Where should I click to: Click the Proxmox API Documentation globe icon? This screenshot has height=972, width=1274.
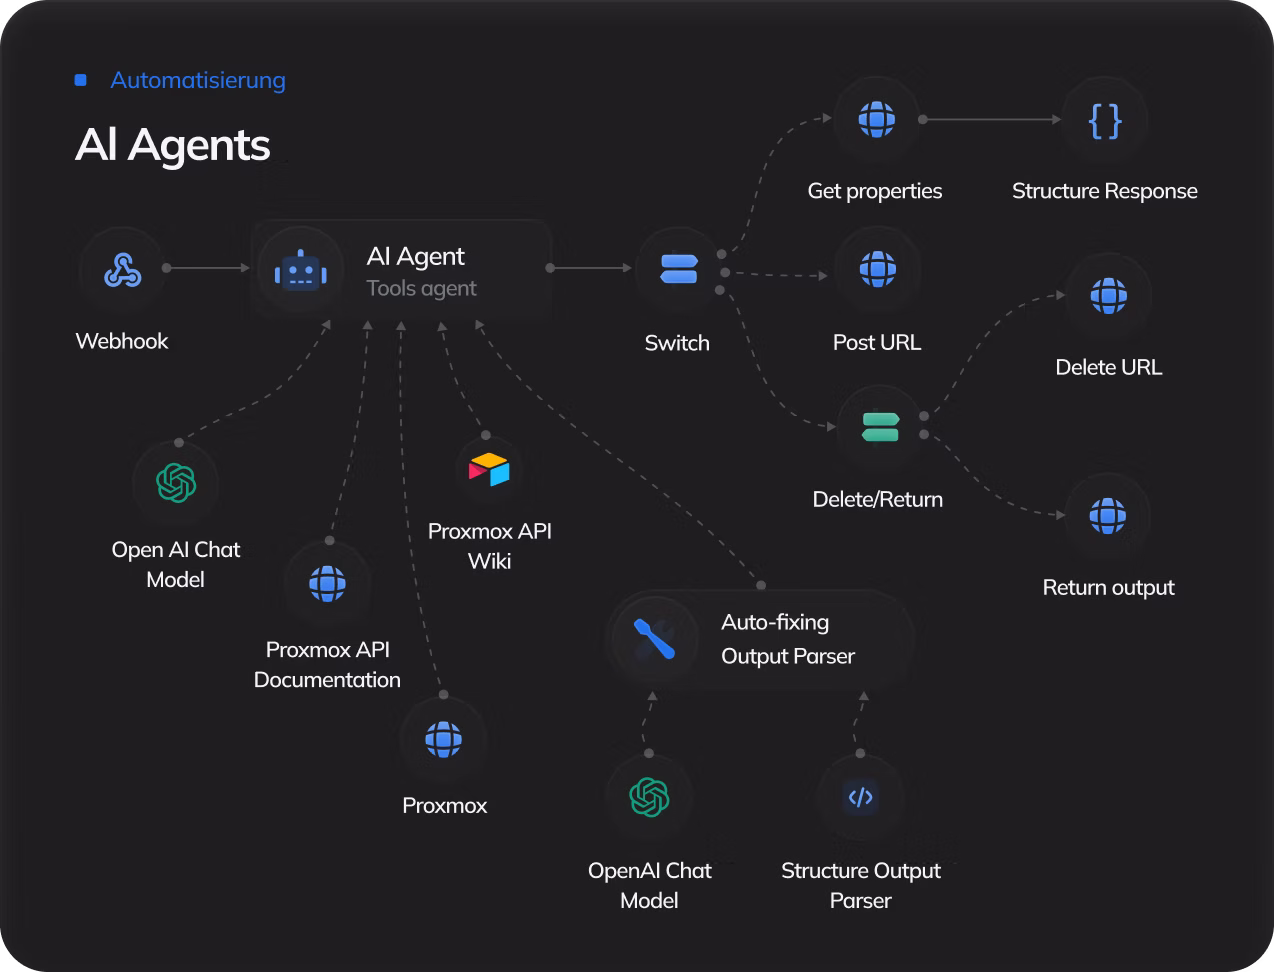(x=328, y=582)
